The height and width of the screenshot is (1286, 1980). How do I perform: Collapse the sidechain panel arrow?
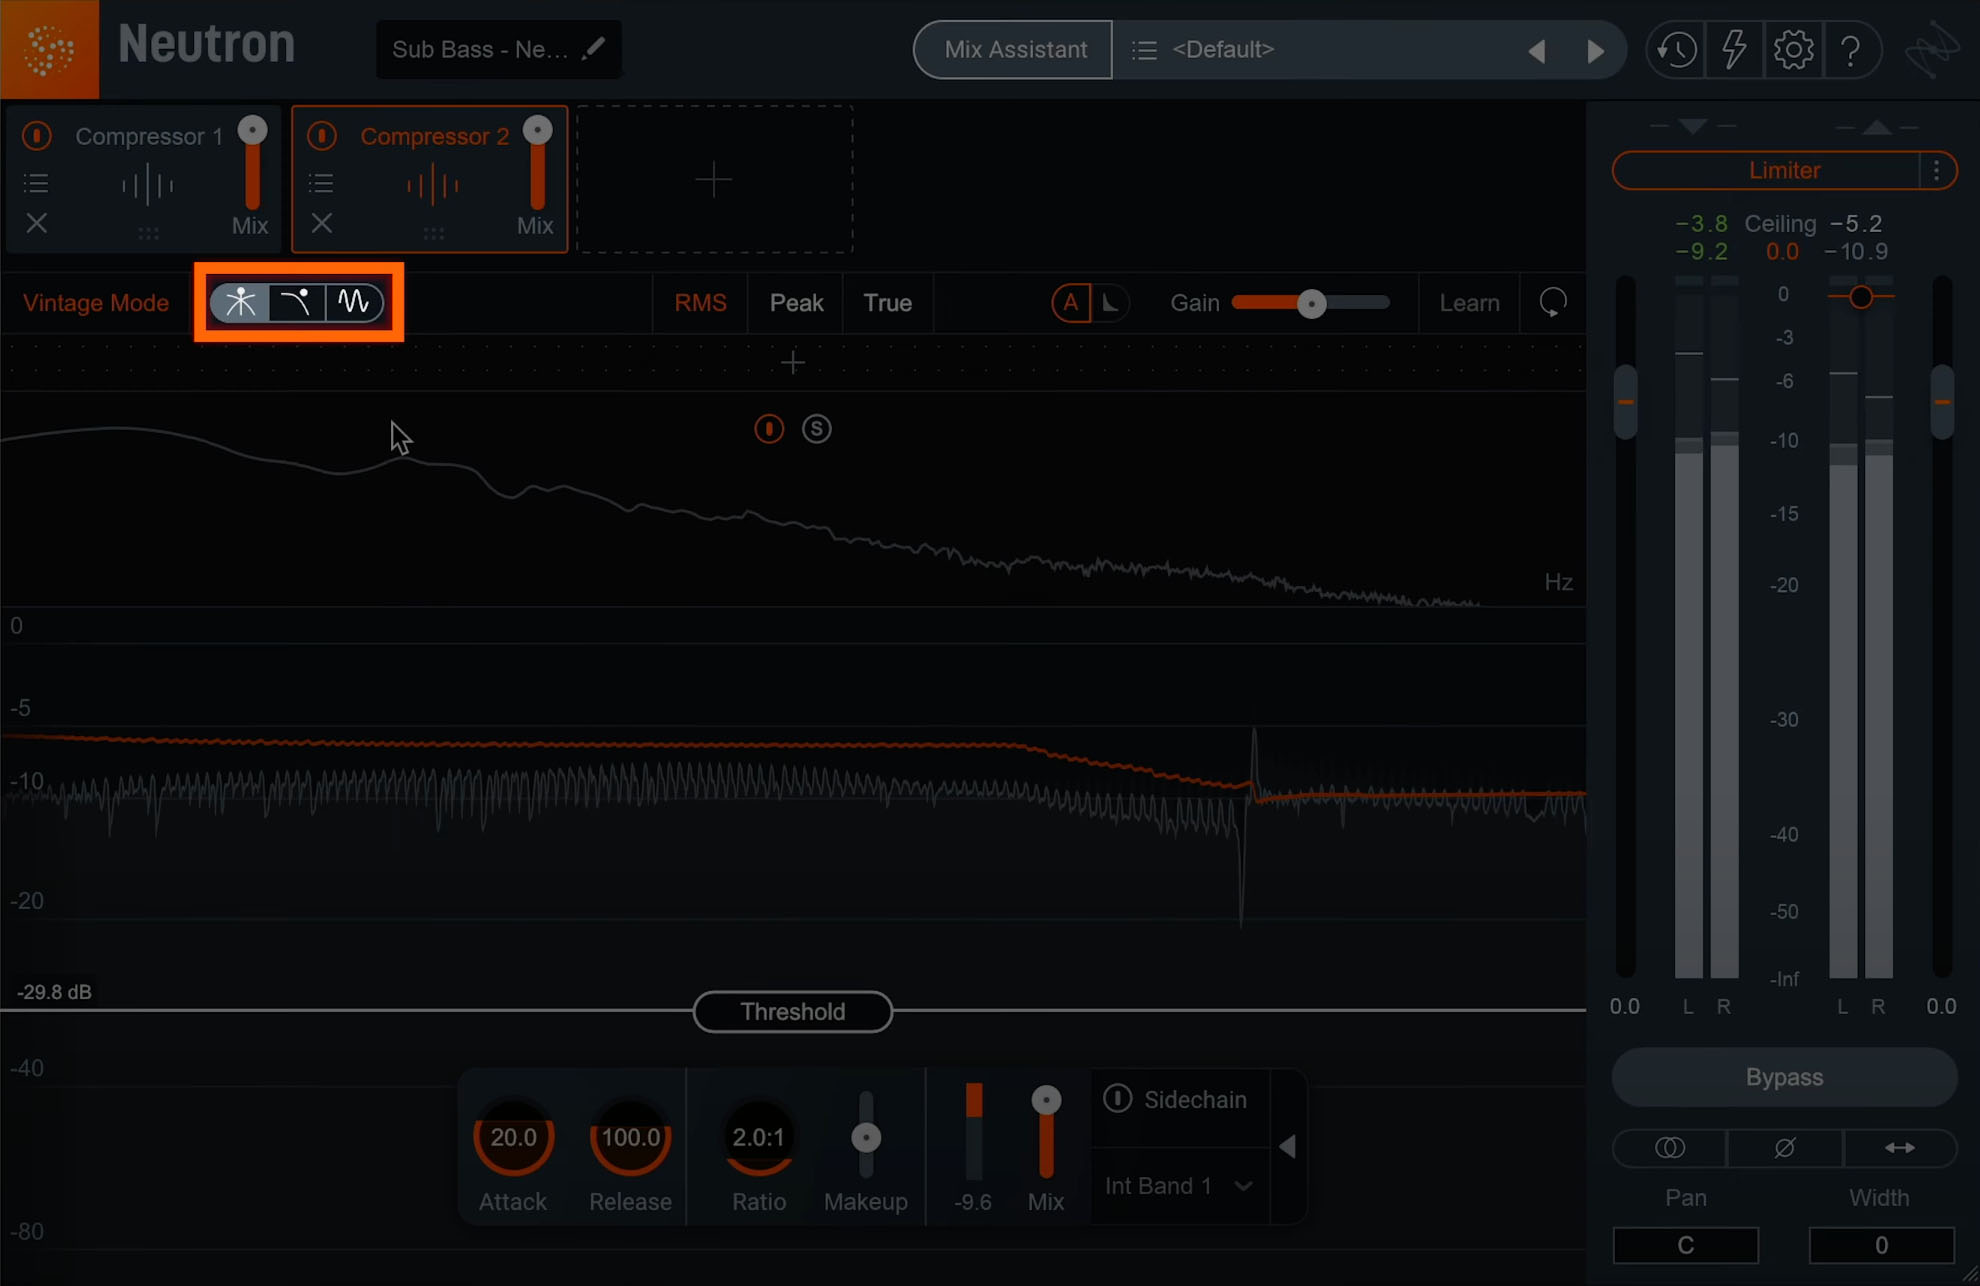click(1288, 1146)
